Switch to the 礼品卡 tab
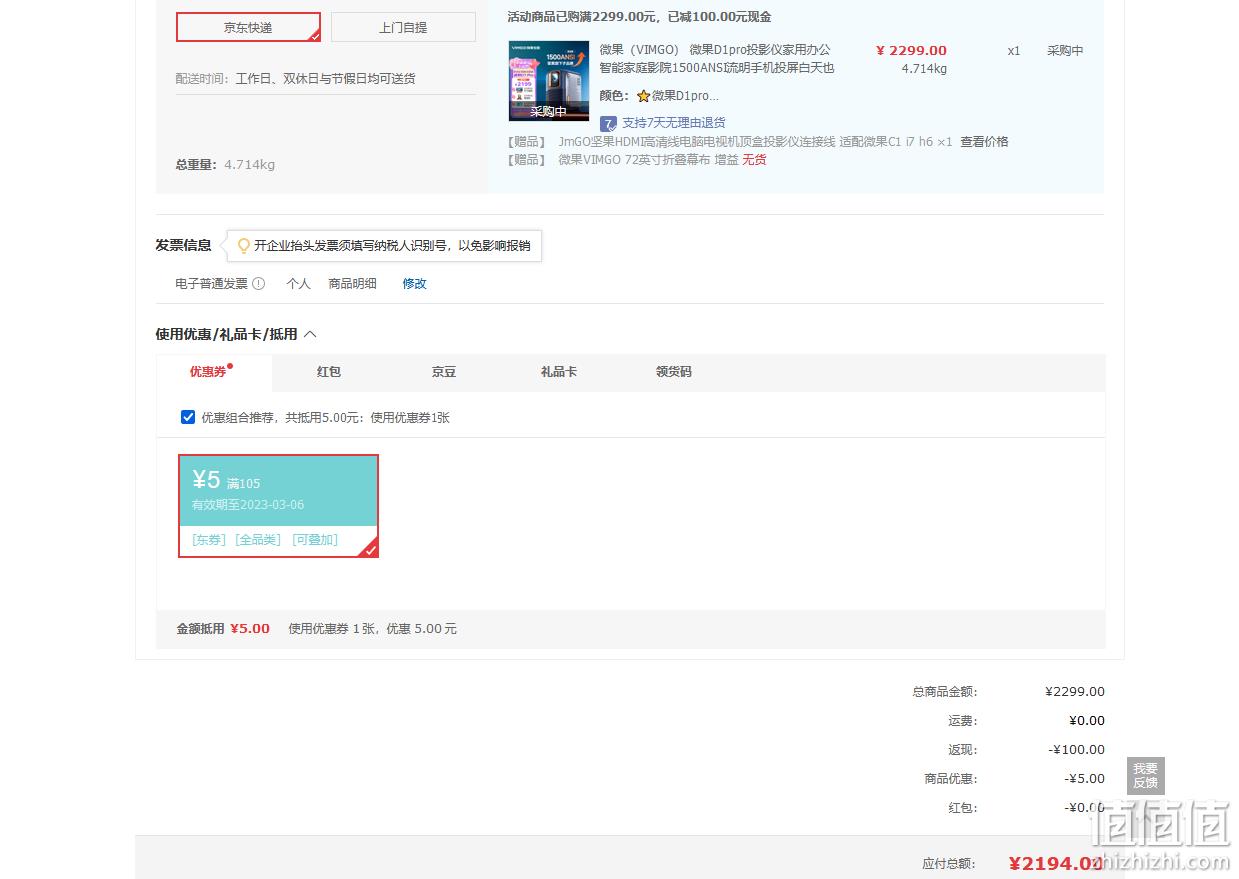Viewport: 1239px width, 879px height. pyautogui.click(x=559, y=372)
